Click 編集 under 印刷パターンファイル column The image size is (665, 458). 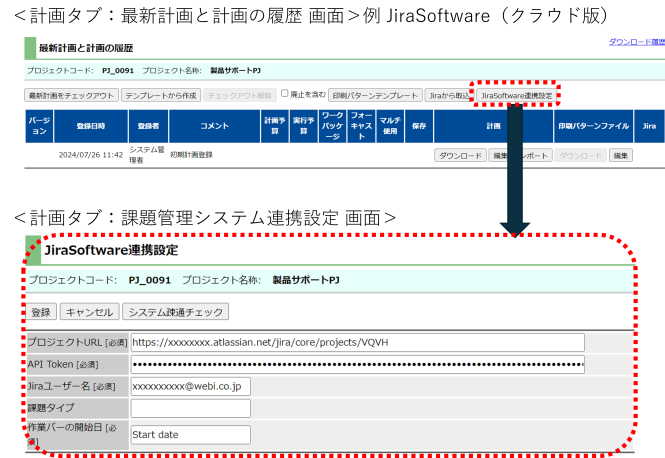[621, 156]
